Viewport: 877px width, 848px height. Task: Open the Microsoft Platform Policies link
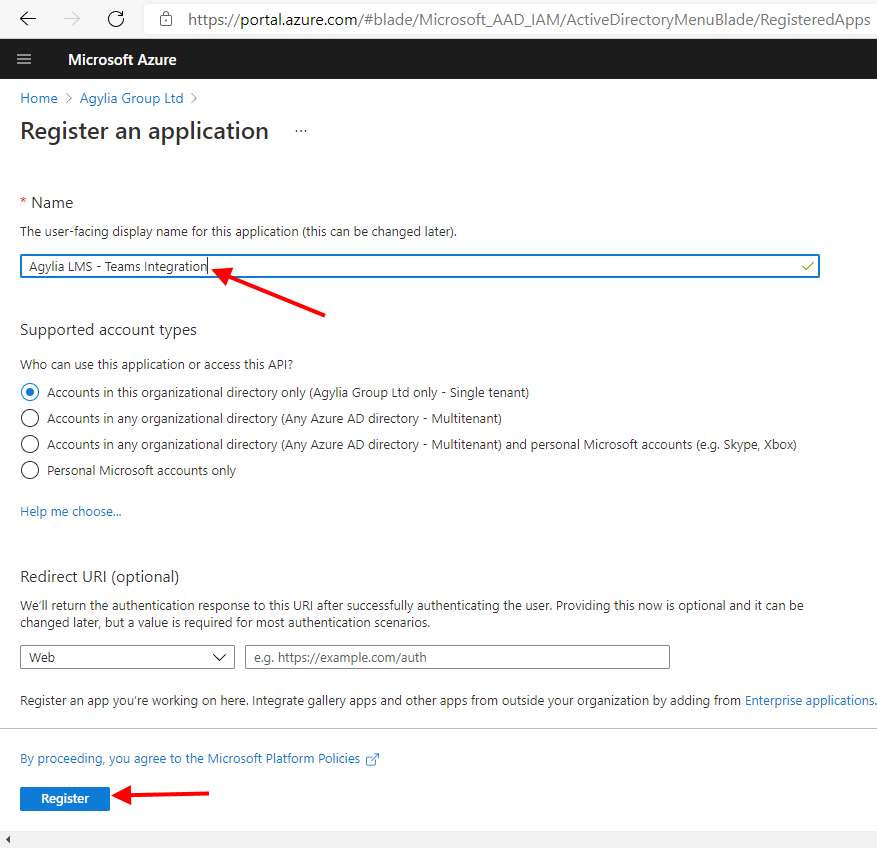(190, 759)
